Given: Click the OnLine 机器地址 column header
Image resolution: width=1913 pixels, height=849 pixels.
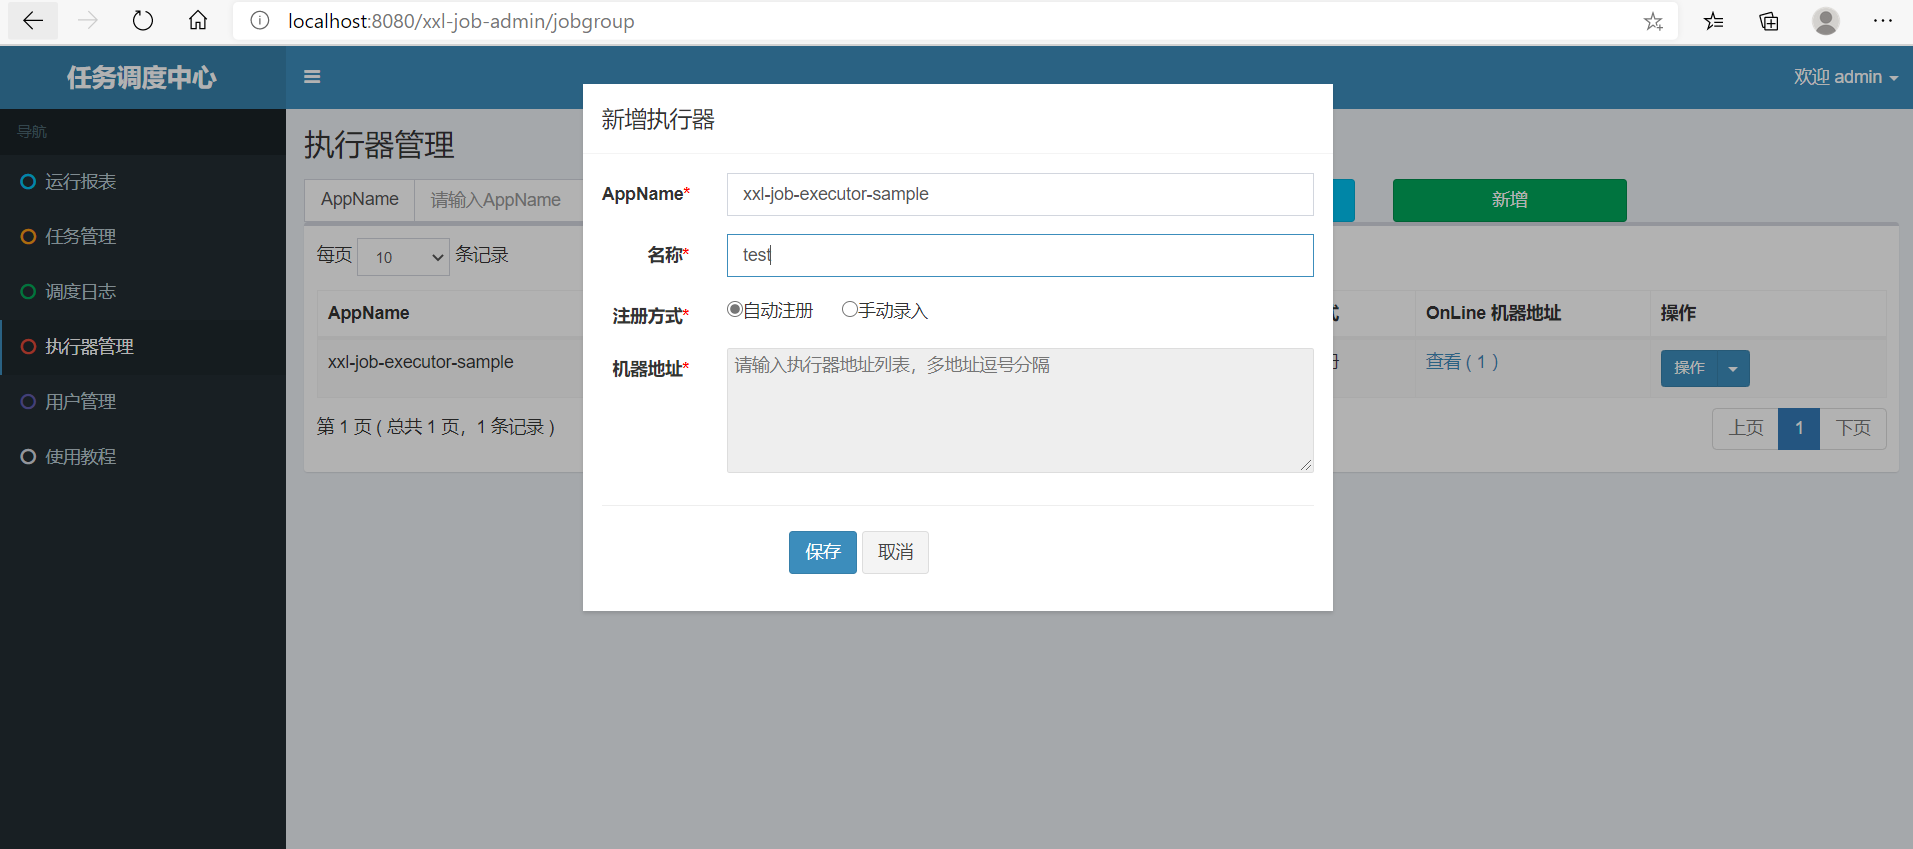Looking at the screenshot, I should click(x=1493, y=313).
